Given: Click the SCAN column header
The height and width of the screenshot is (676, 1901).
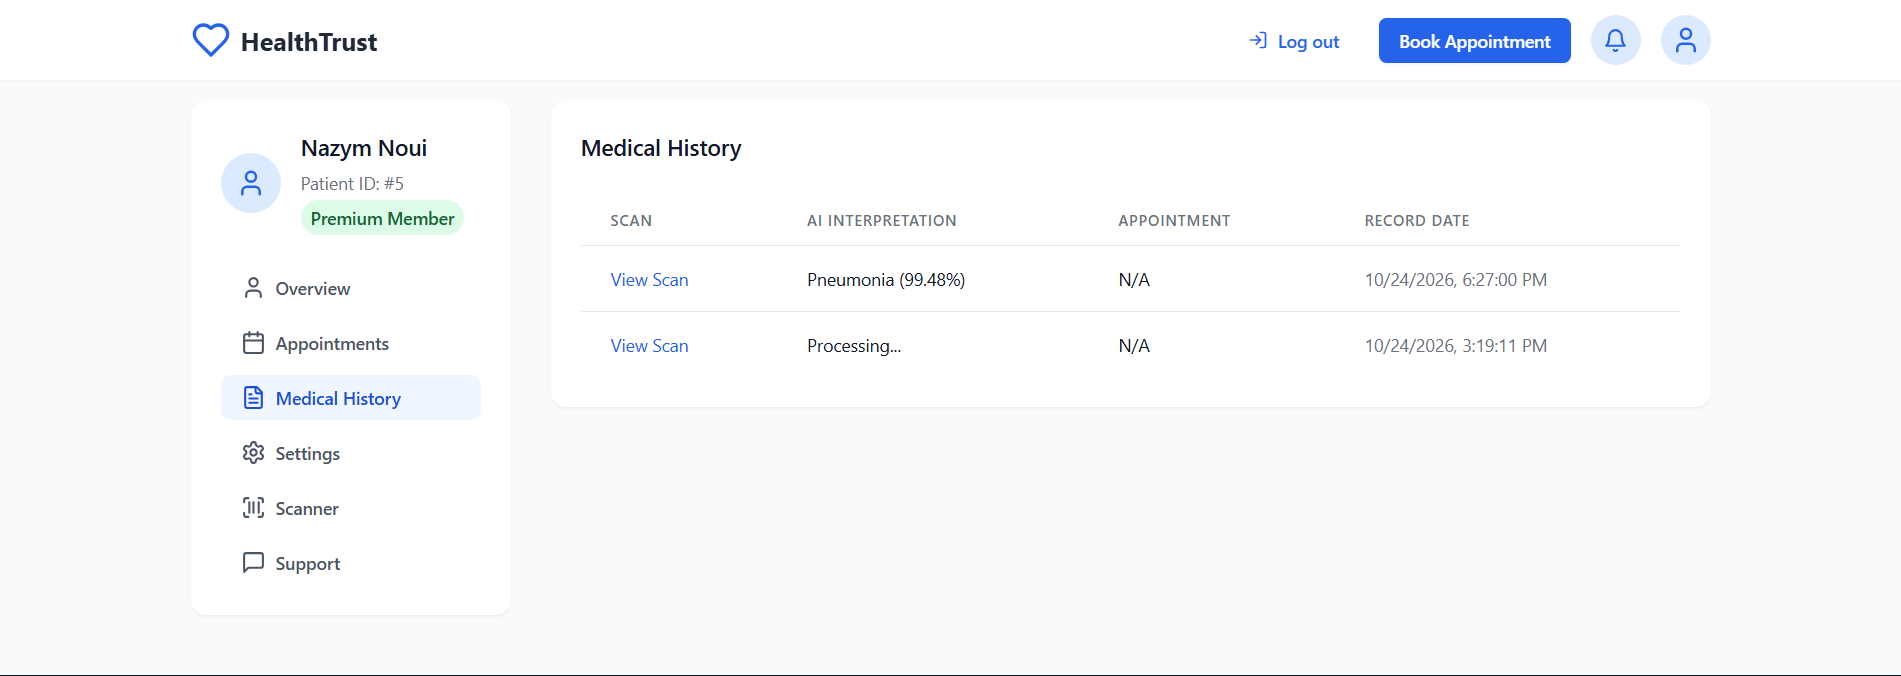Looking at the screenshot, I should [631, 221].
